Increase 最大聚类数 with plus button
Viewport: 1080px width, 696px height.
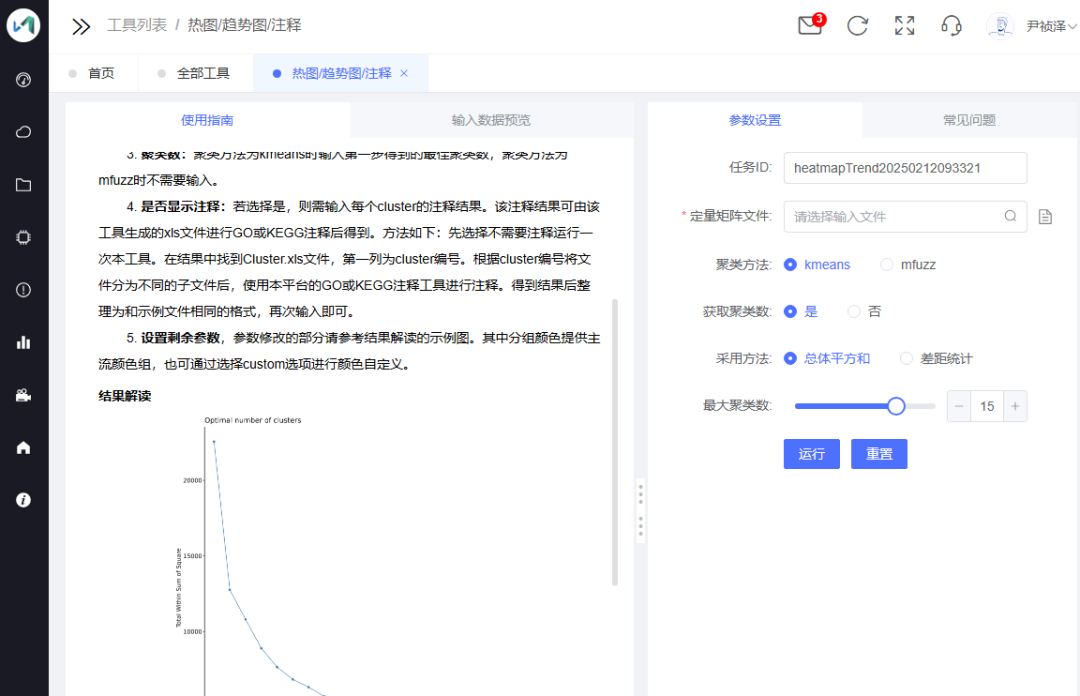click(1015, 407)
